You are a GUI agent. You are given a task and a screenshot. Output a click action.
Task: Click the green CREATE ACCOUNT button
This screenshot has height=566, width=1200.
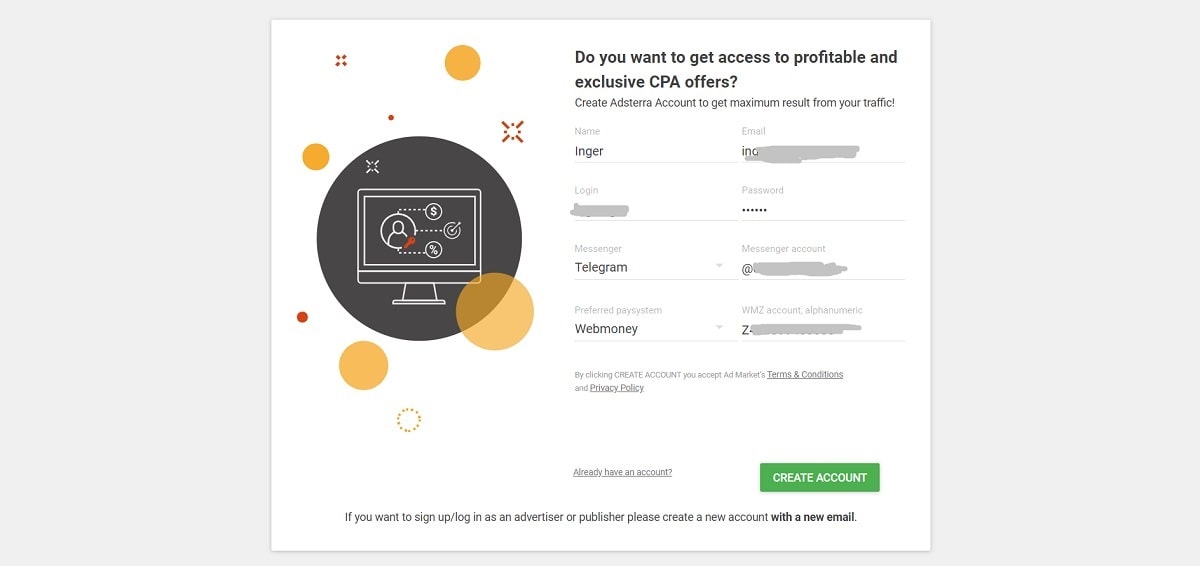(x=820, y=477)
